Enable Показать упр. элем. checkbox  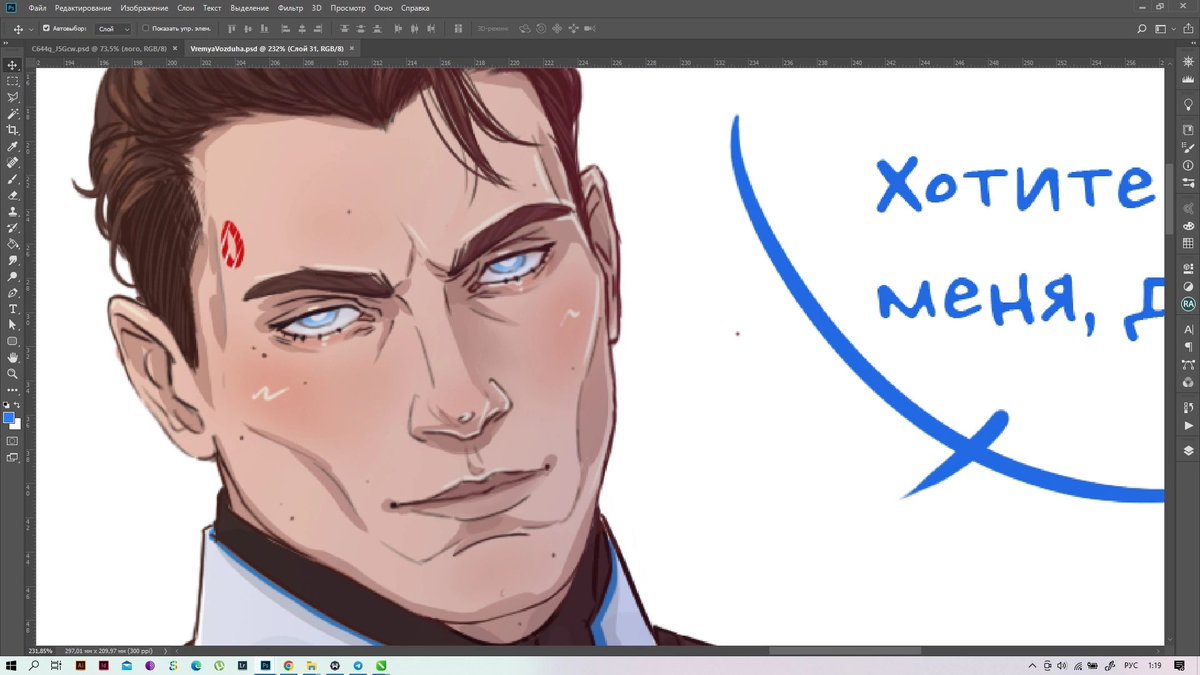click(x=145, y=29)
